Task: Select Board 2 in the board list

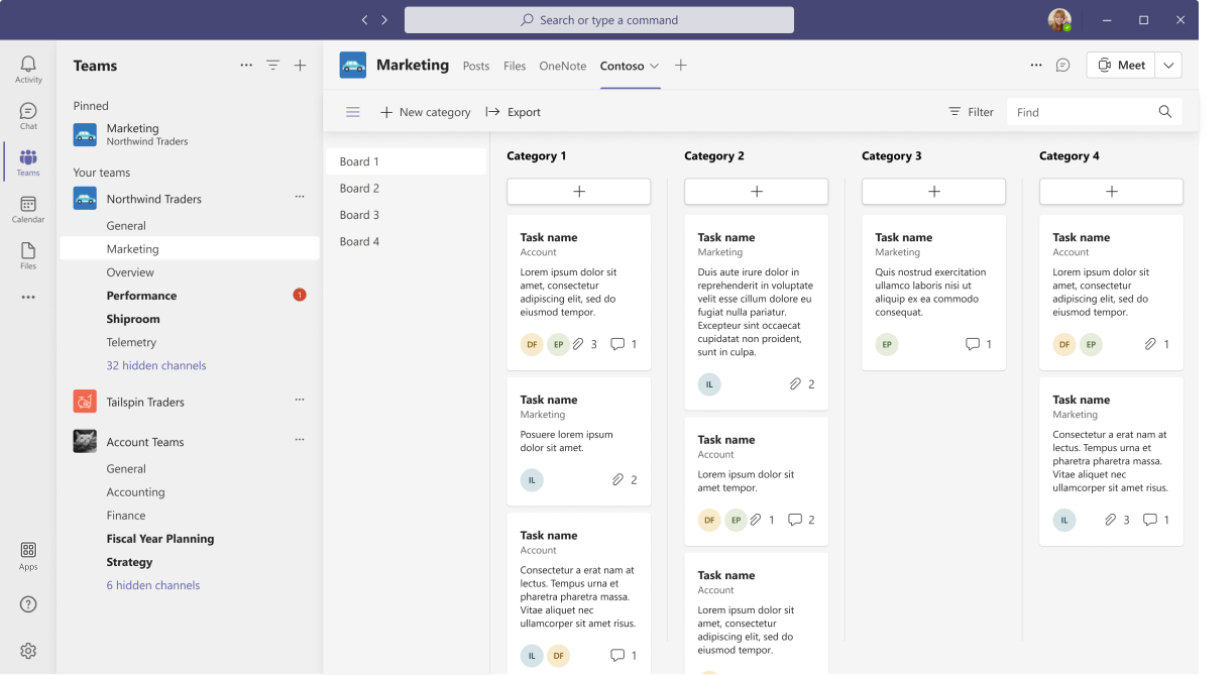Action: [406, 188]
